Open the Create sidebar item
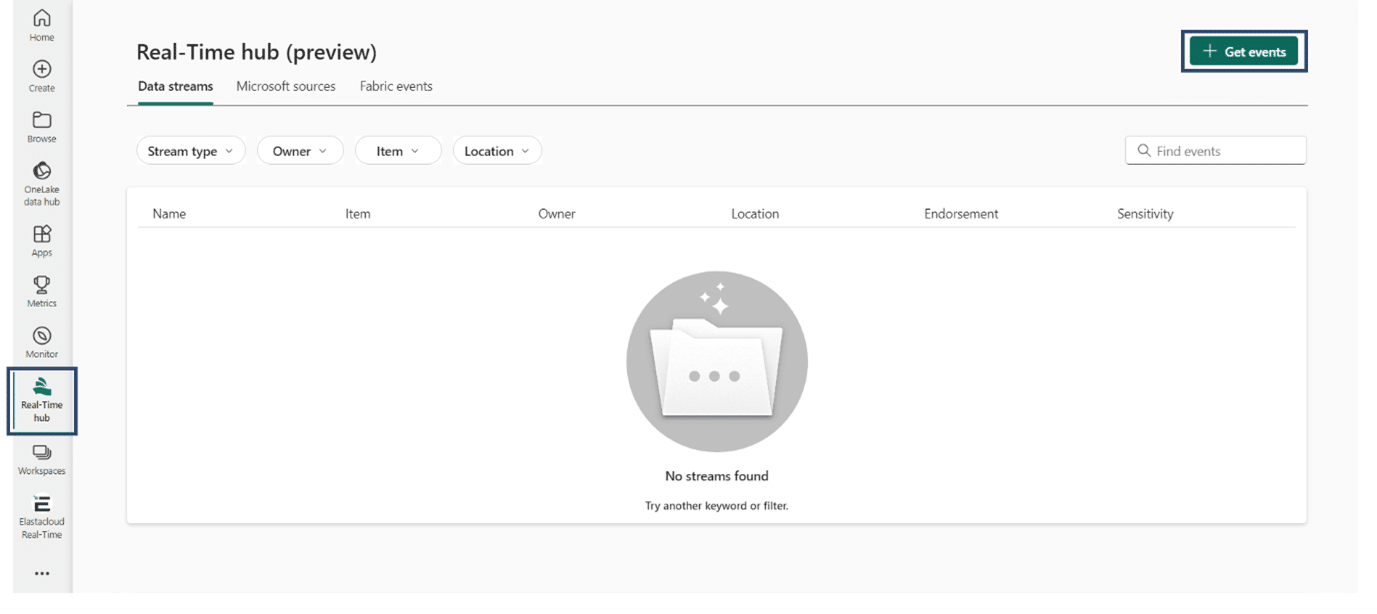The height and width of the screenshot is (614, 1377). 42,76
